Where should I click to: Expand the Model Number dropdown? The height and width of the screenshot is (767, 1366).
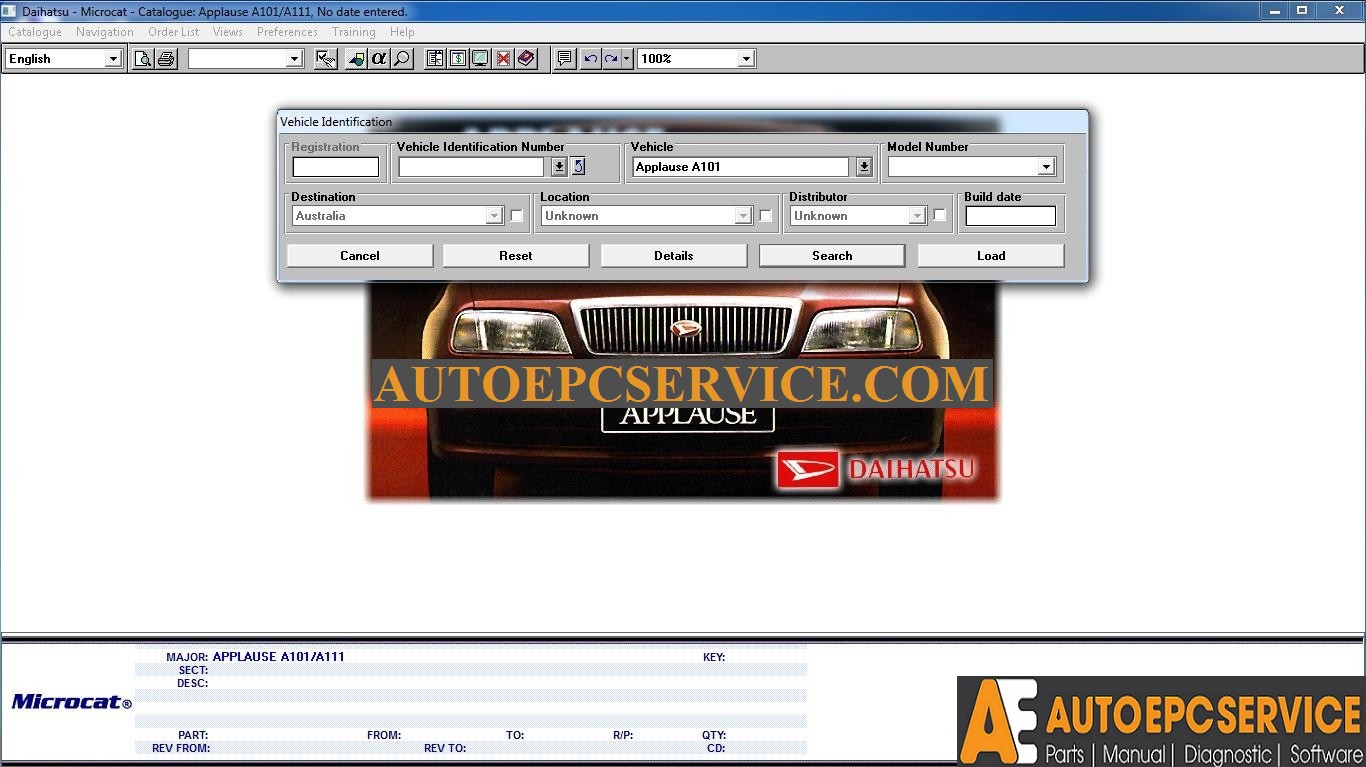point(1046,166)
